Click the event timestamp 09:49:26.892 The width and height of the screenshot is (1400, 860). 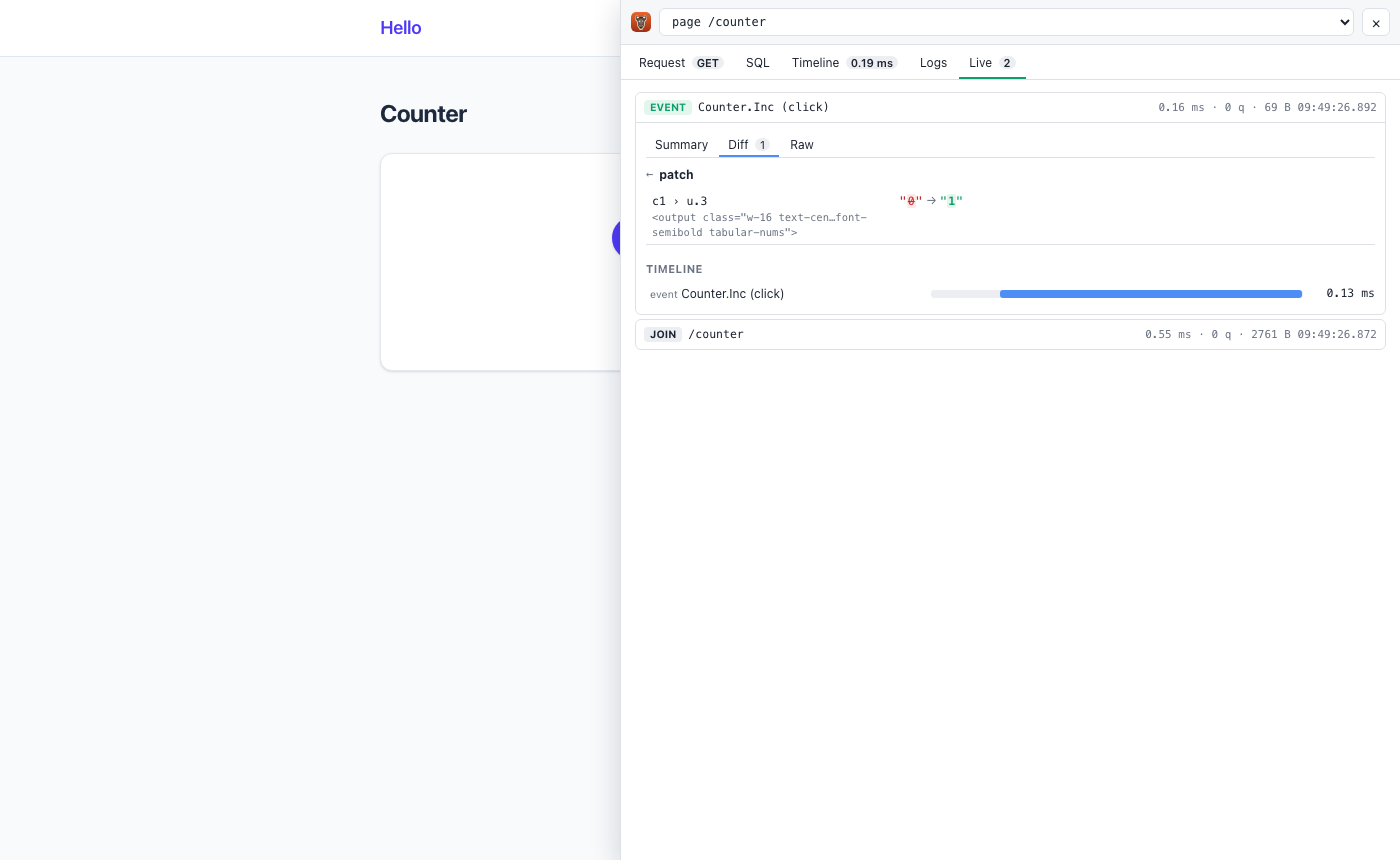pyautogui.click(x=1337, y=107)
